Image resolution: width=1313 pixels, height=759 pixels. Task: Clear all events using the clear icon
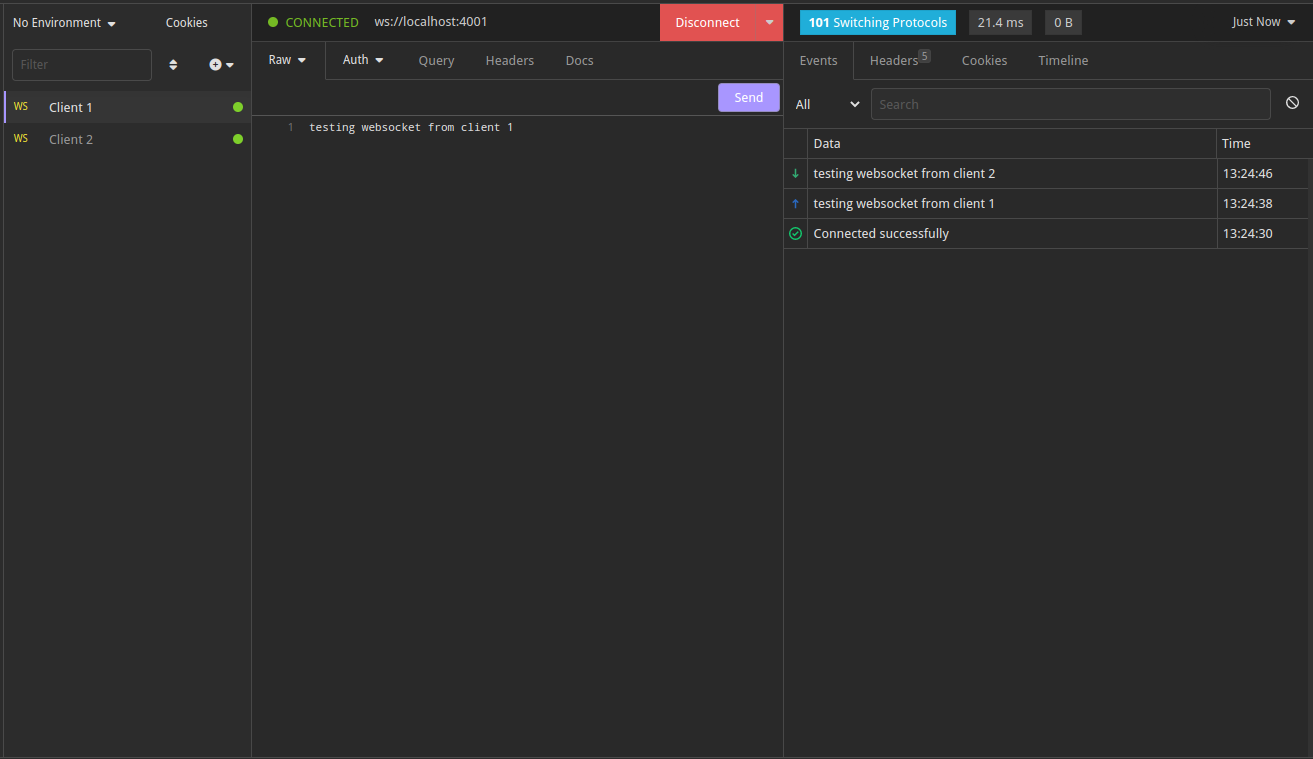[x=1292, y=102]
